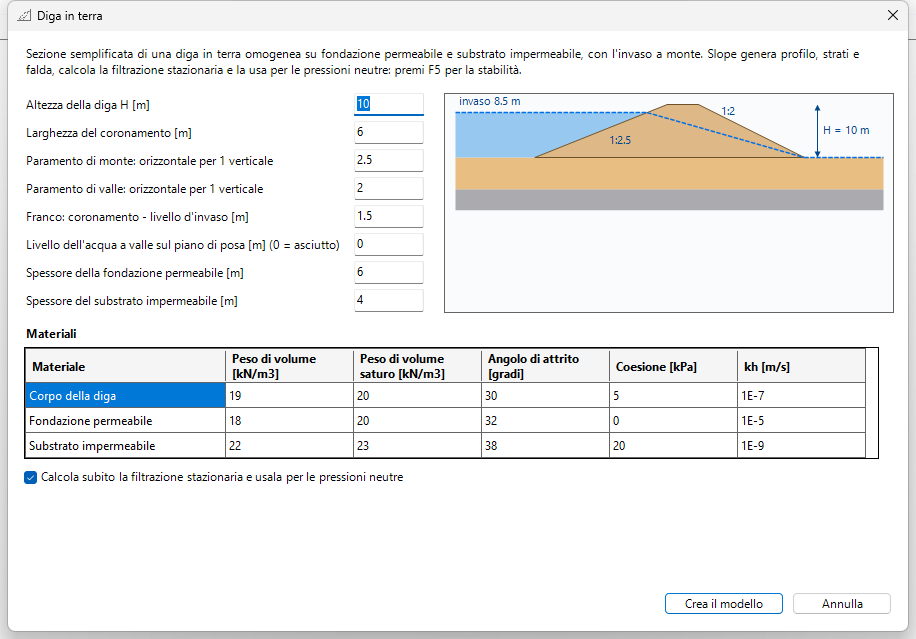Click Coesione cell for Fondazione permeabile
The image size is (916, 639).
(x=673, y=421)
